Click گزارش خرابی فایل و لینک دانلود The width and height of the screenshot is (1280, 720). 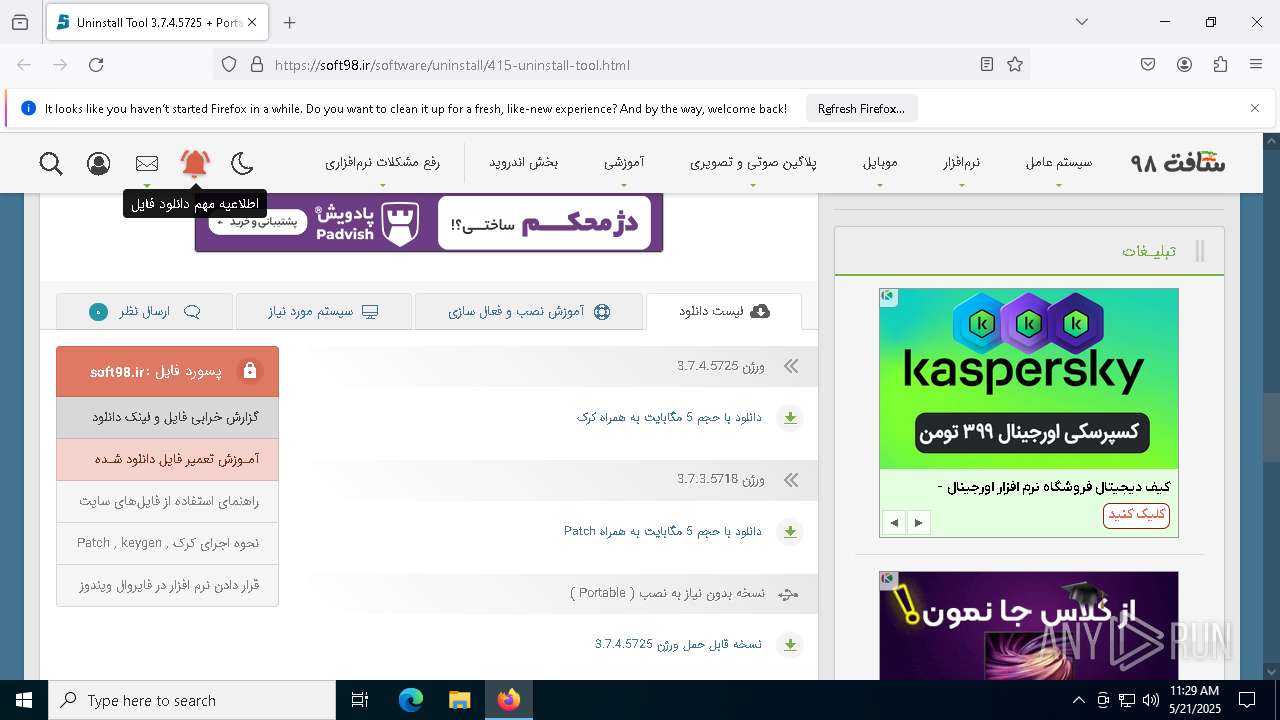[167, 417]
